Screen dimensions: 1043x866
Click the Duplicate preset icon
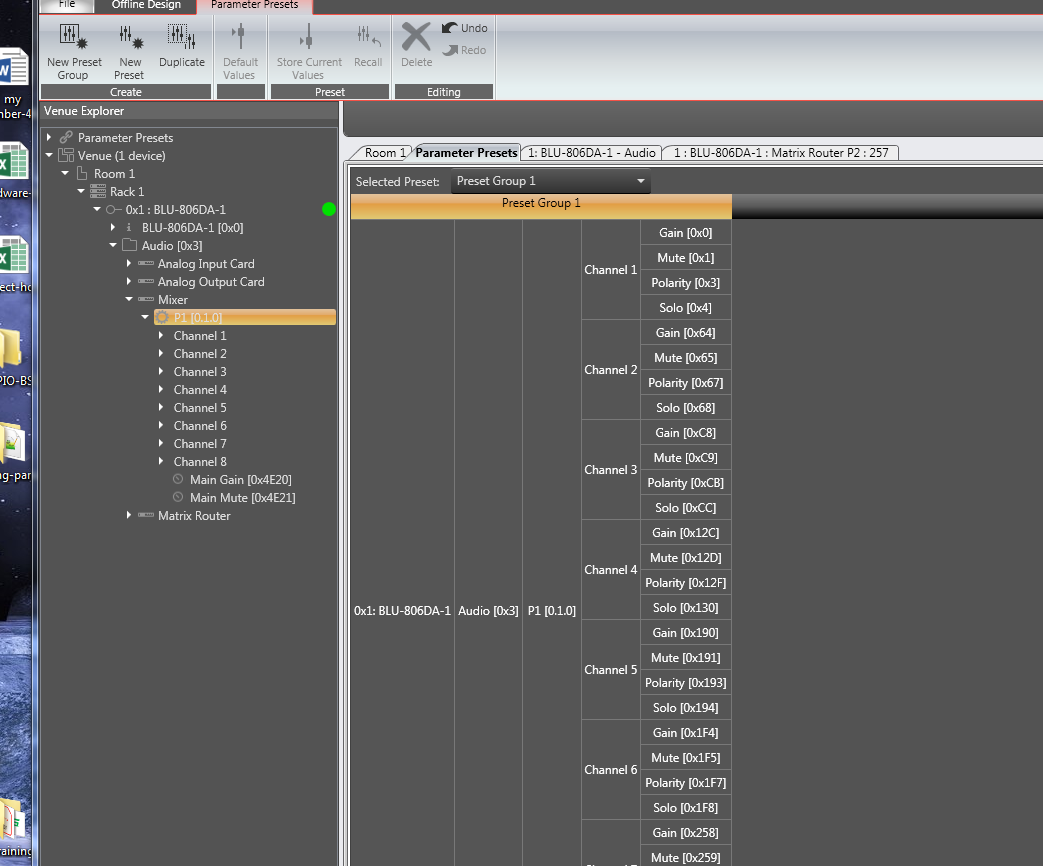click(x=182, y=37)
